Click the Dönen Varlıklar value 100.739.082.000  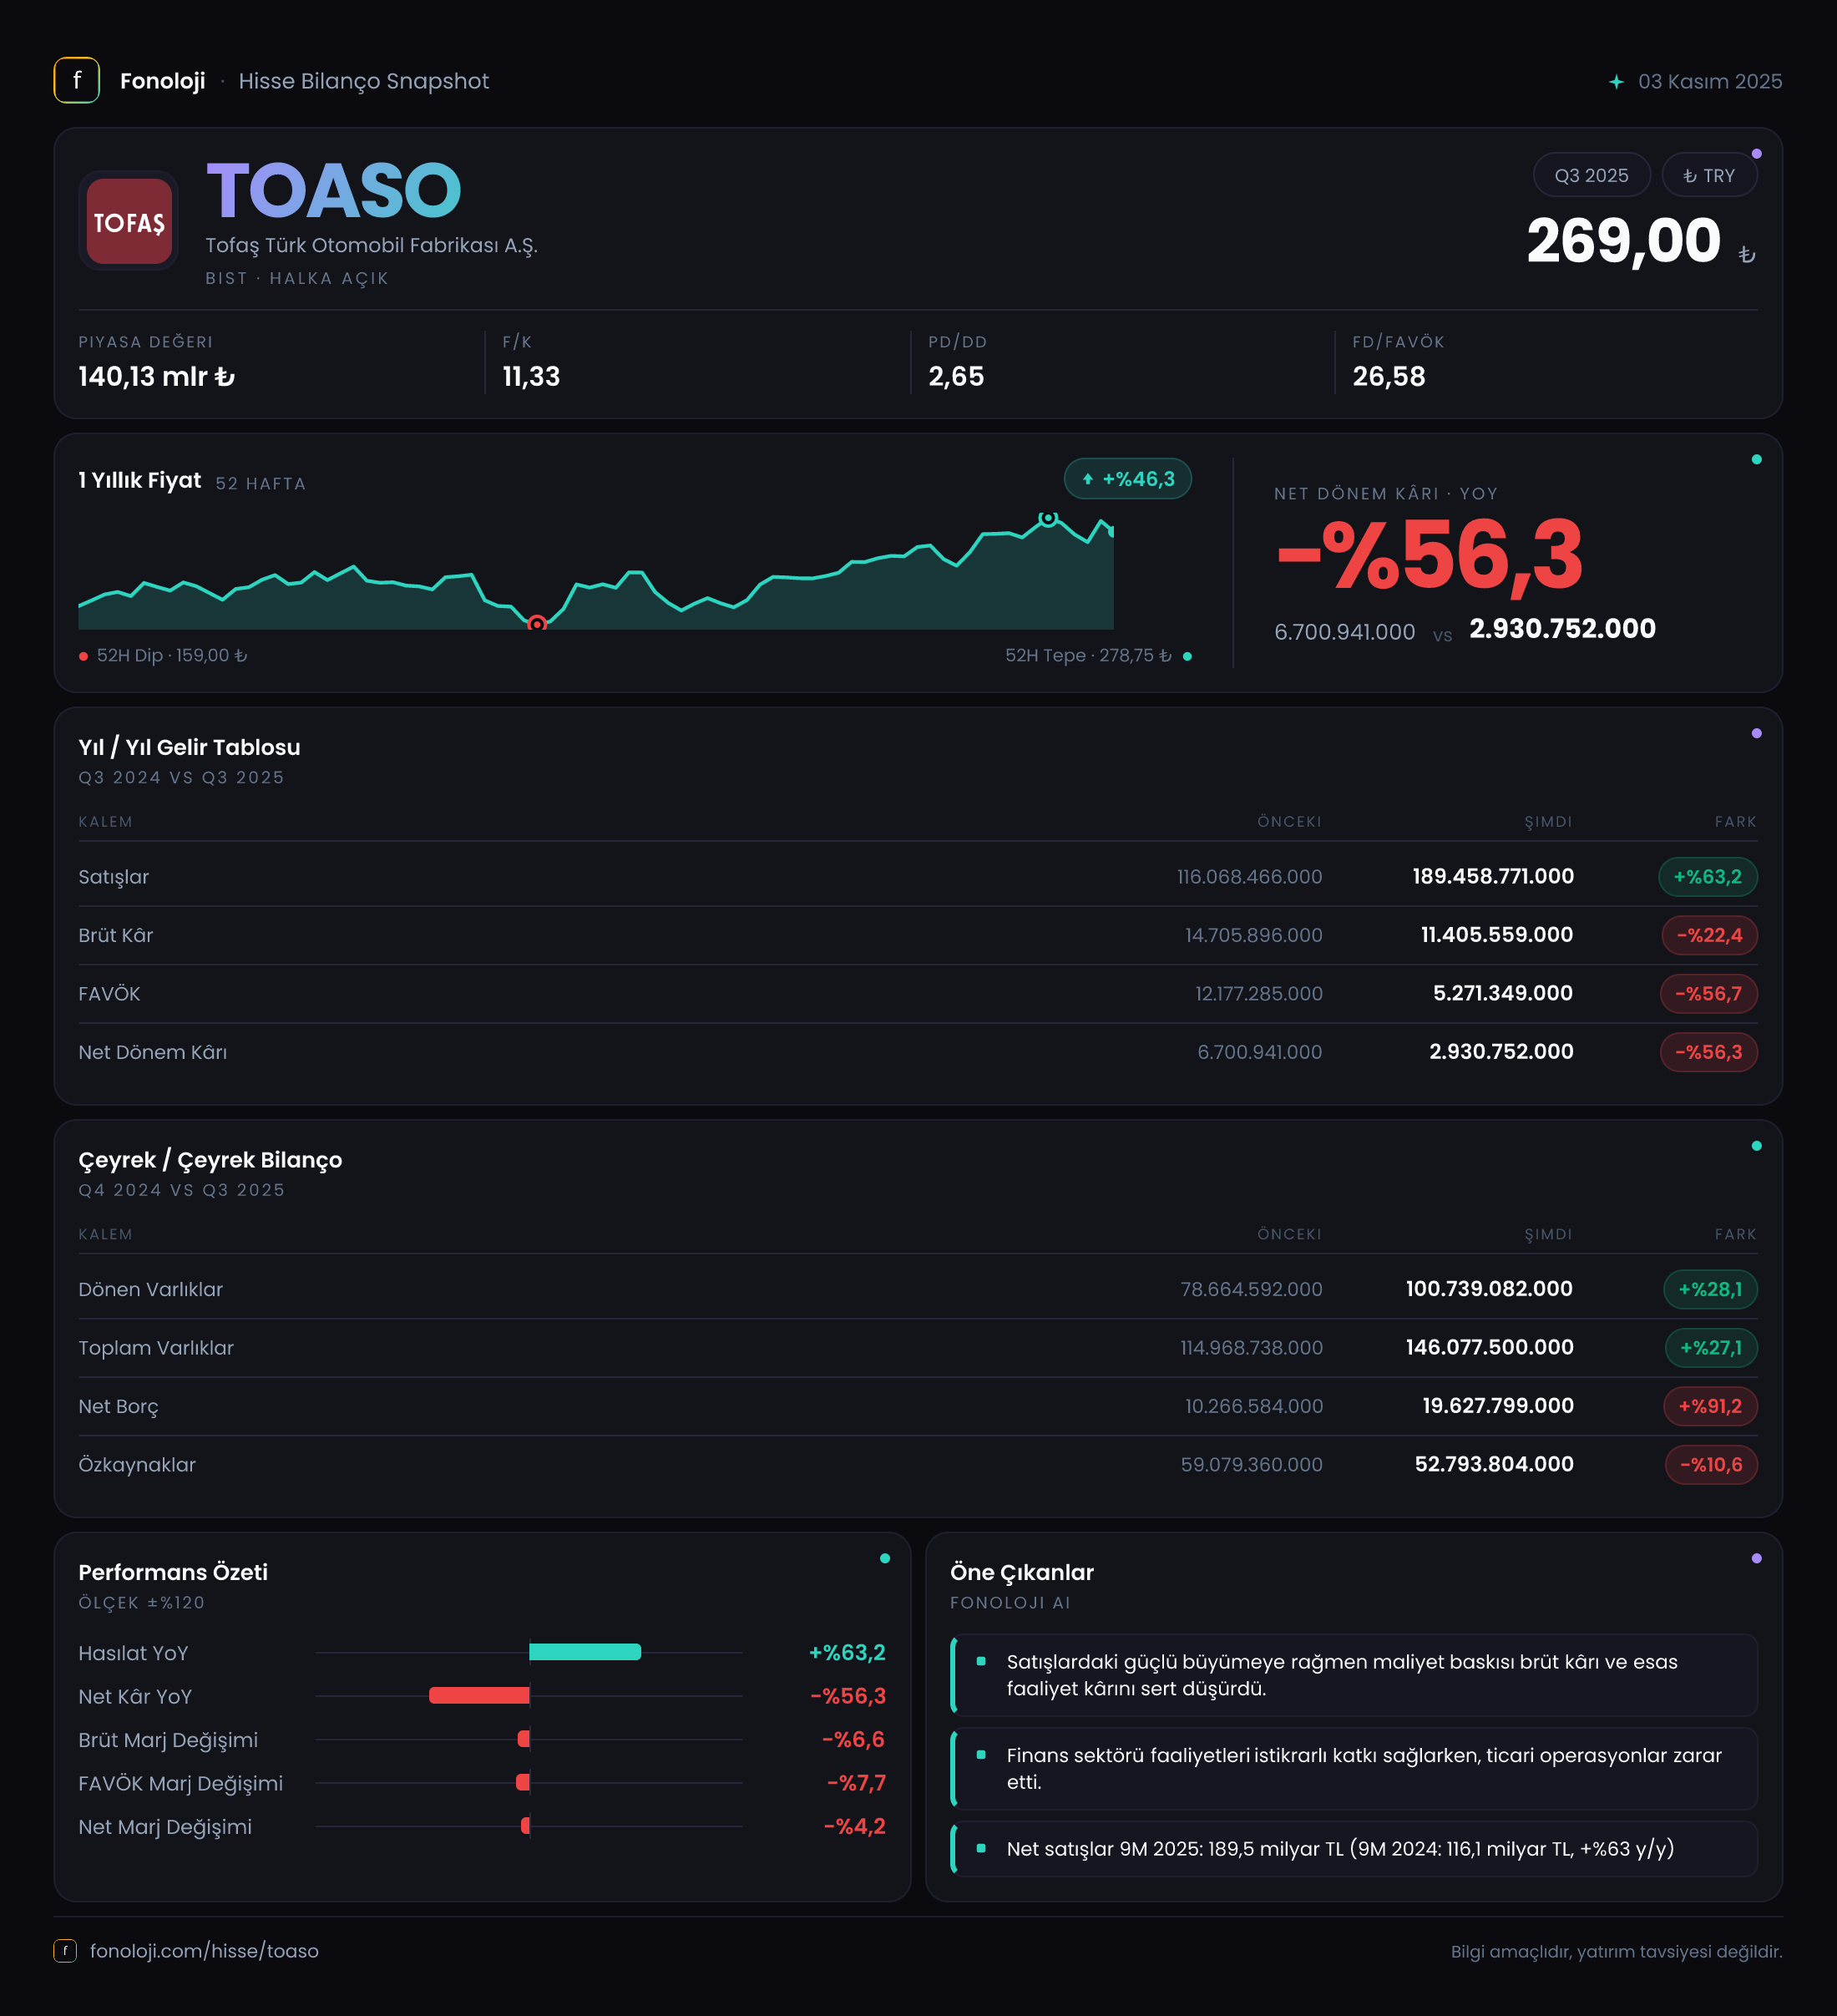coord(1489,1289)
